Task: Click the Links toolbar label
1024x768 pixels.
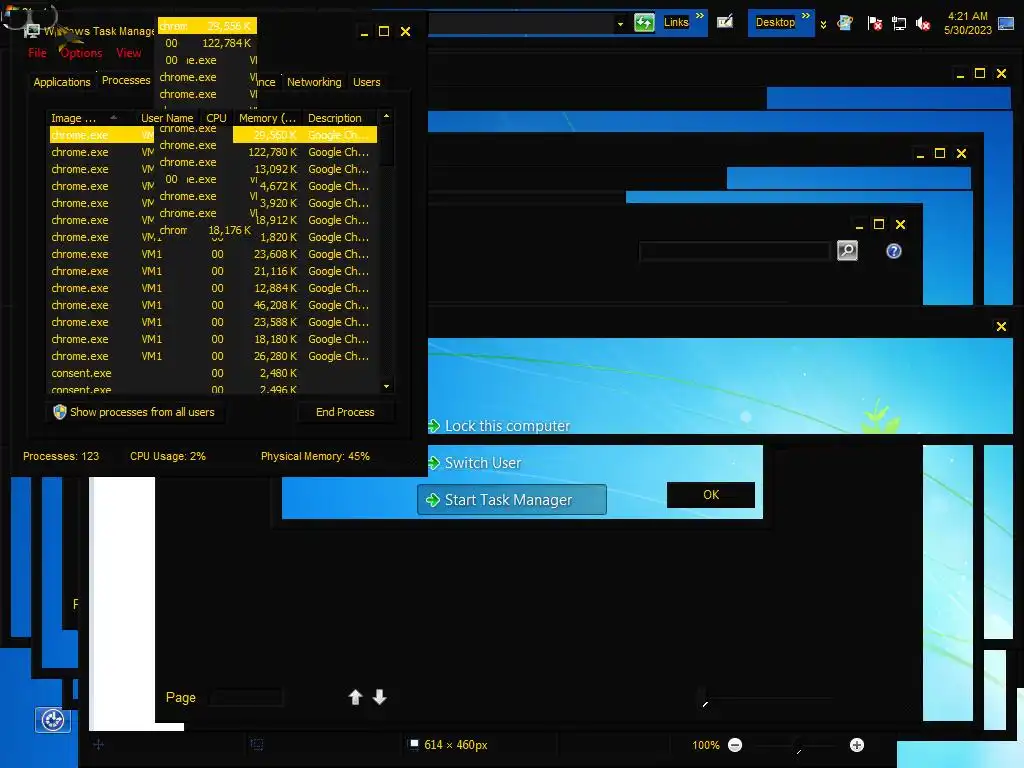Action: click(x=676, y=22)
